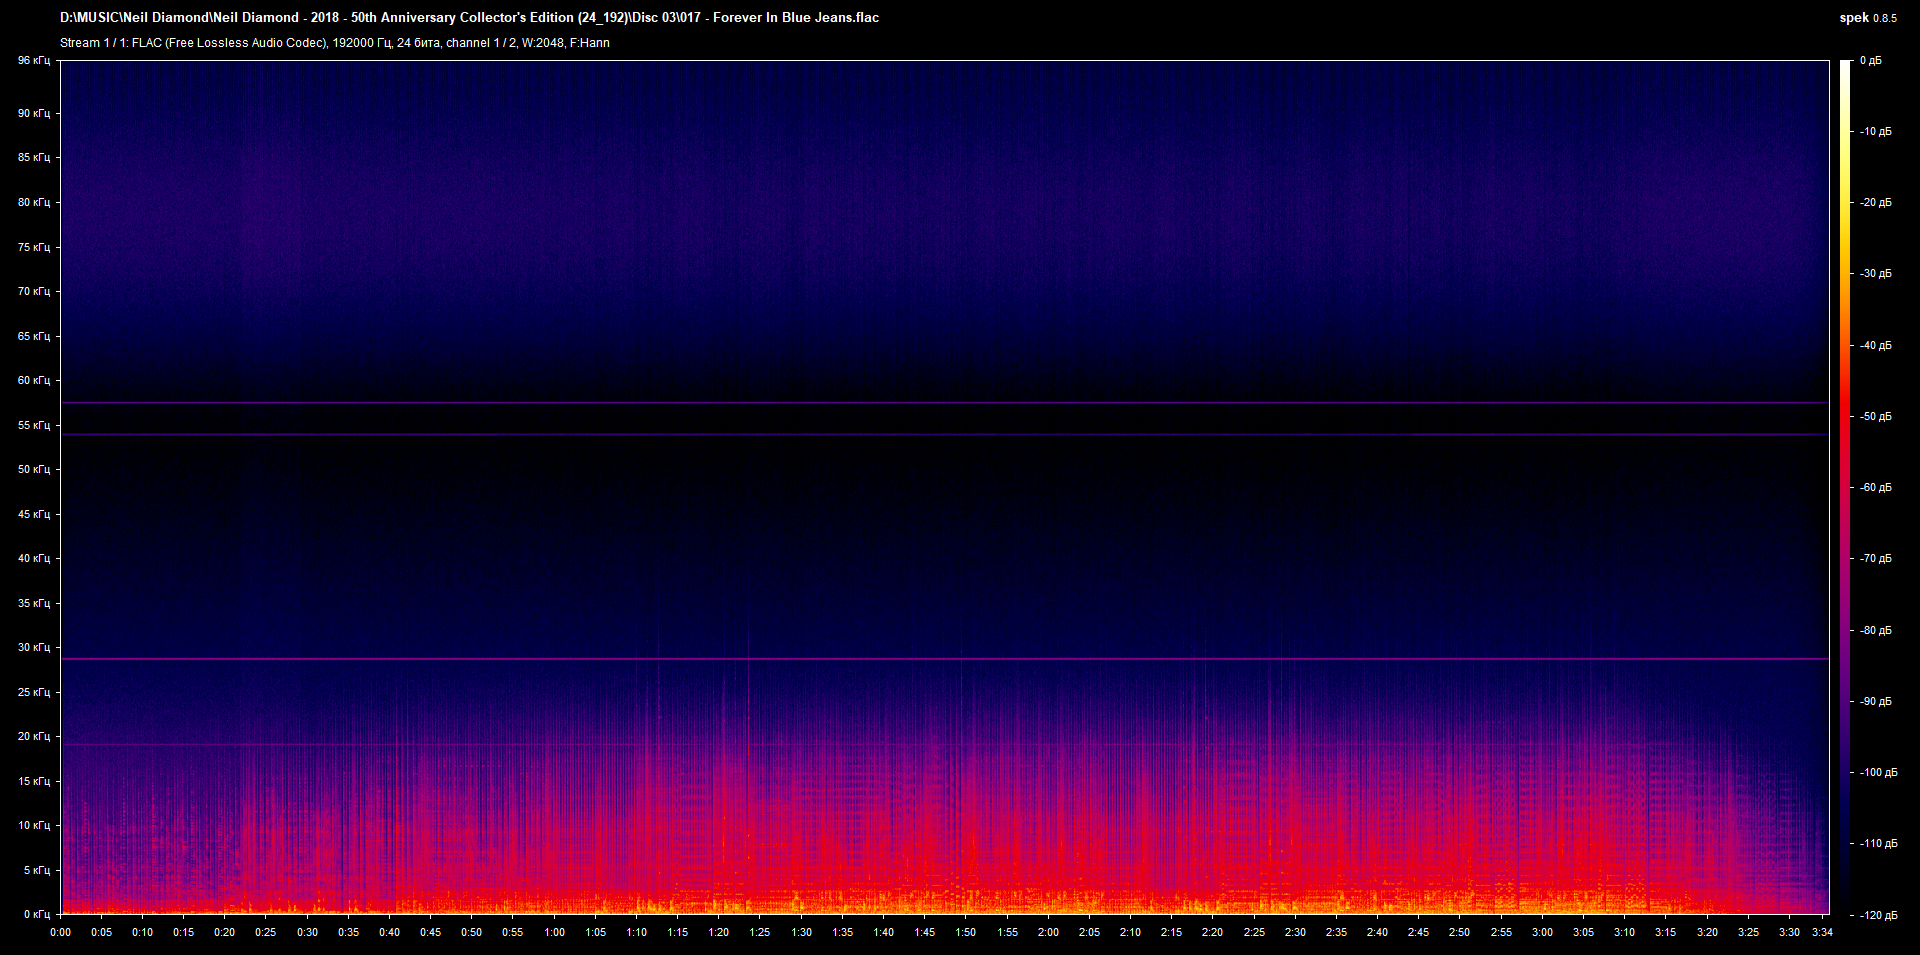1920x955 pixels.
Task: Click the 0:00 time axis marker
Action: pos(60,932)
